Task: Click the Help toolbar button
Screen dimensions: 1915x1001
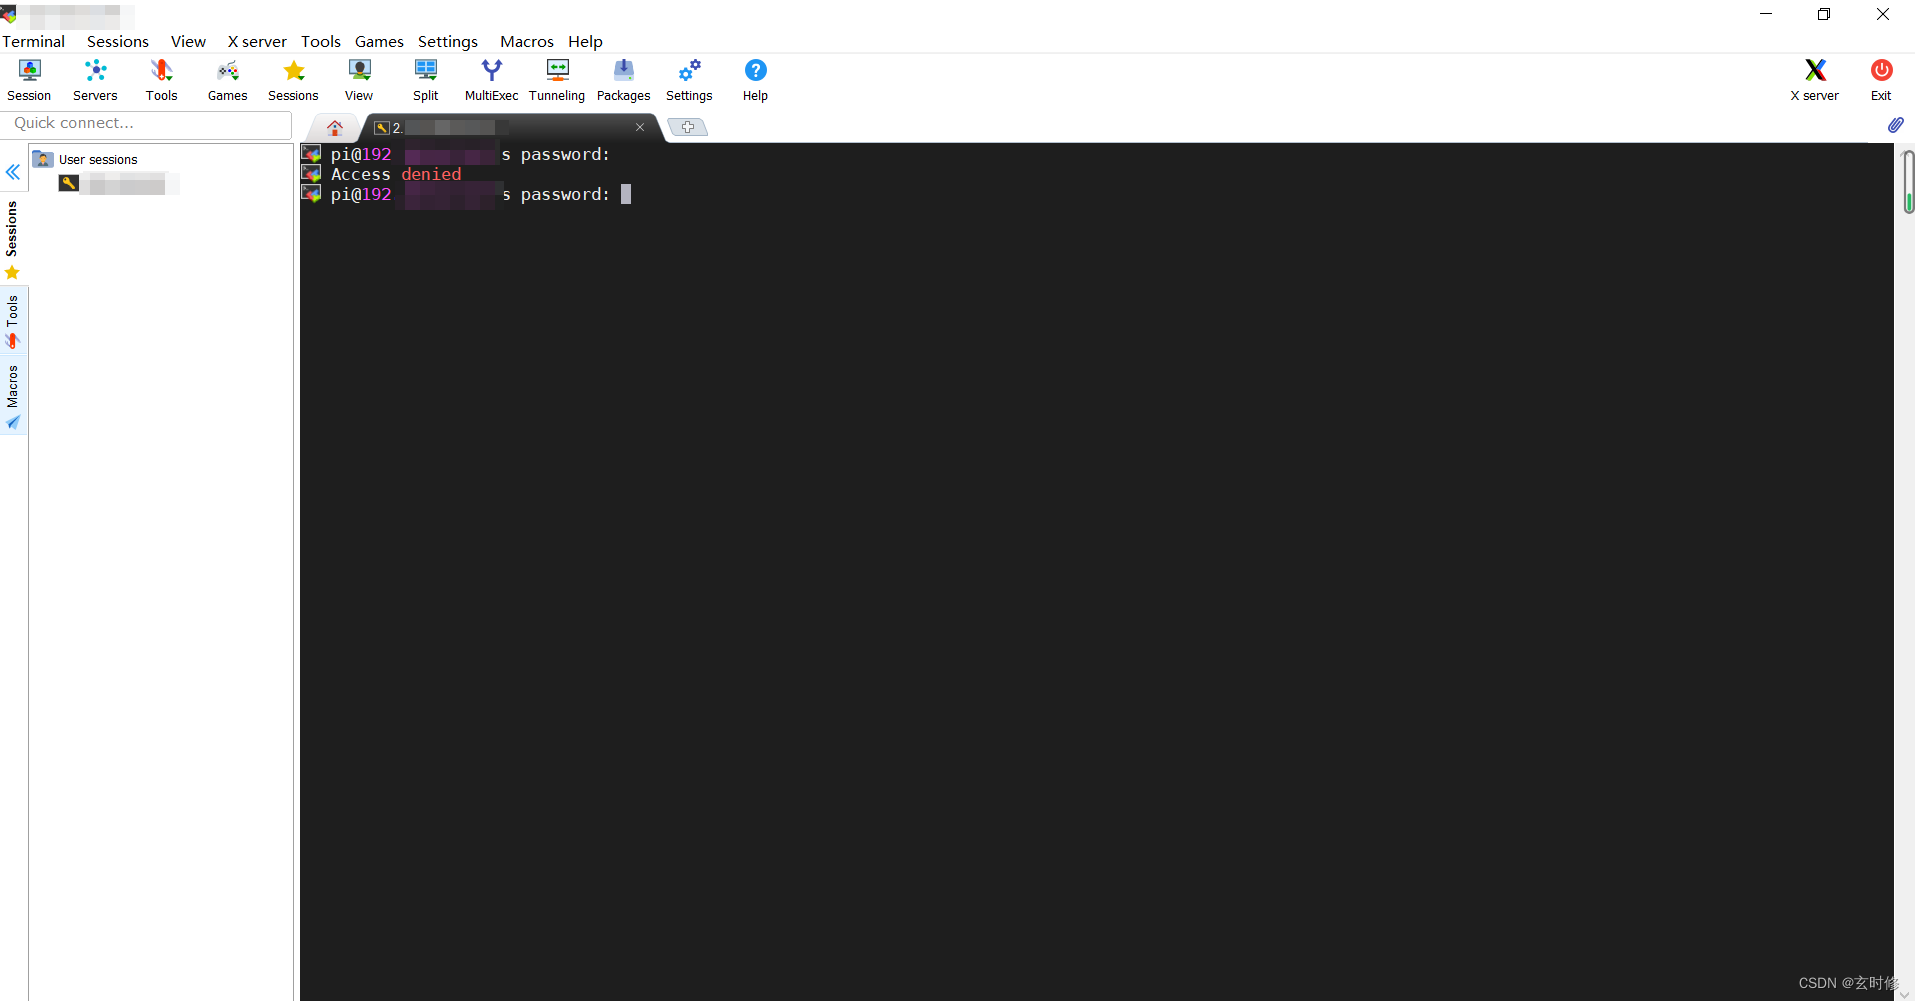Action: click(755, 79)
